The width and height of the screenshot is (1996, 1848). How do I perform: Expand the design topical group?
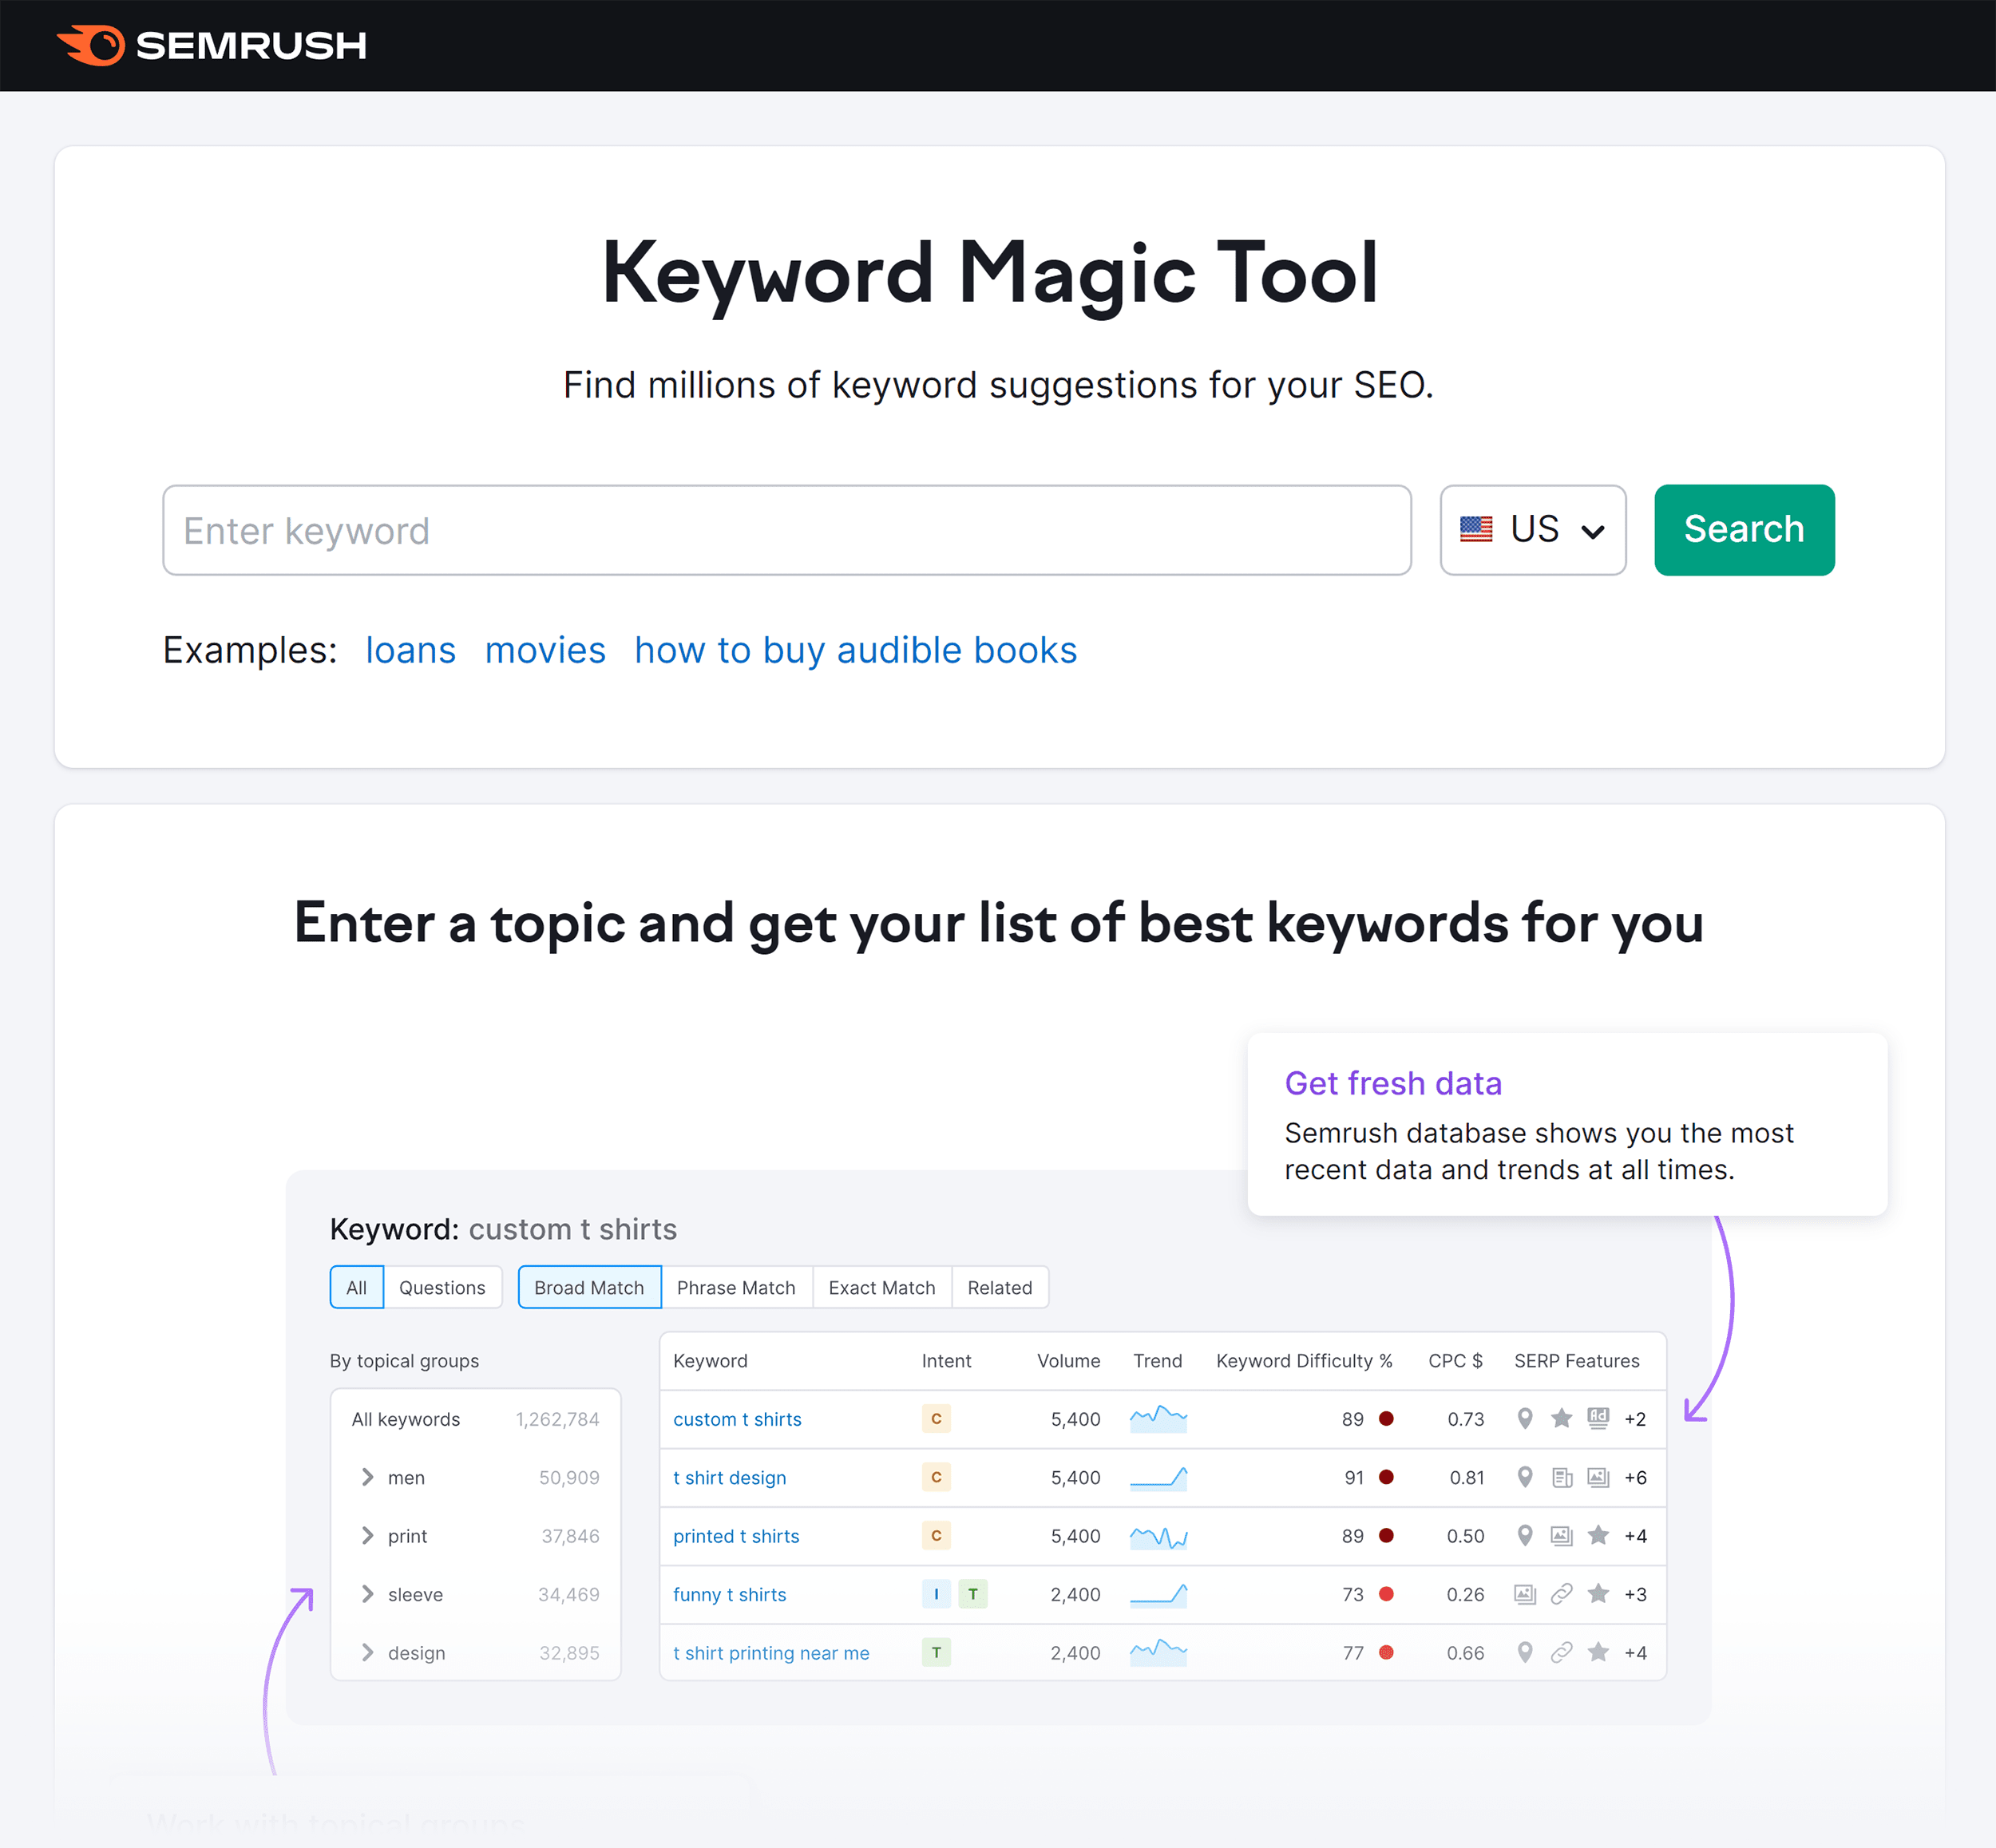coord(367,1652)
